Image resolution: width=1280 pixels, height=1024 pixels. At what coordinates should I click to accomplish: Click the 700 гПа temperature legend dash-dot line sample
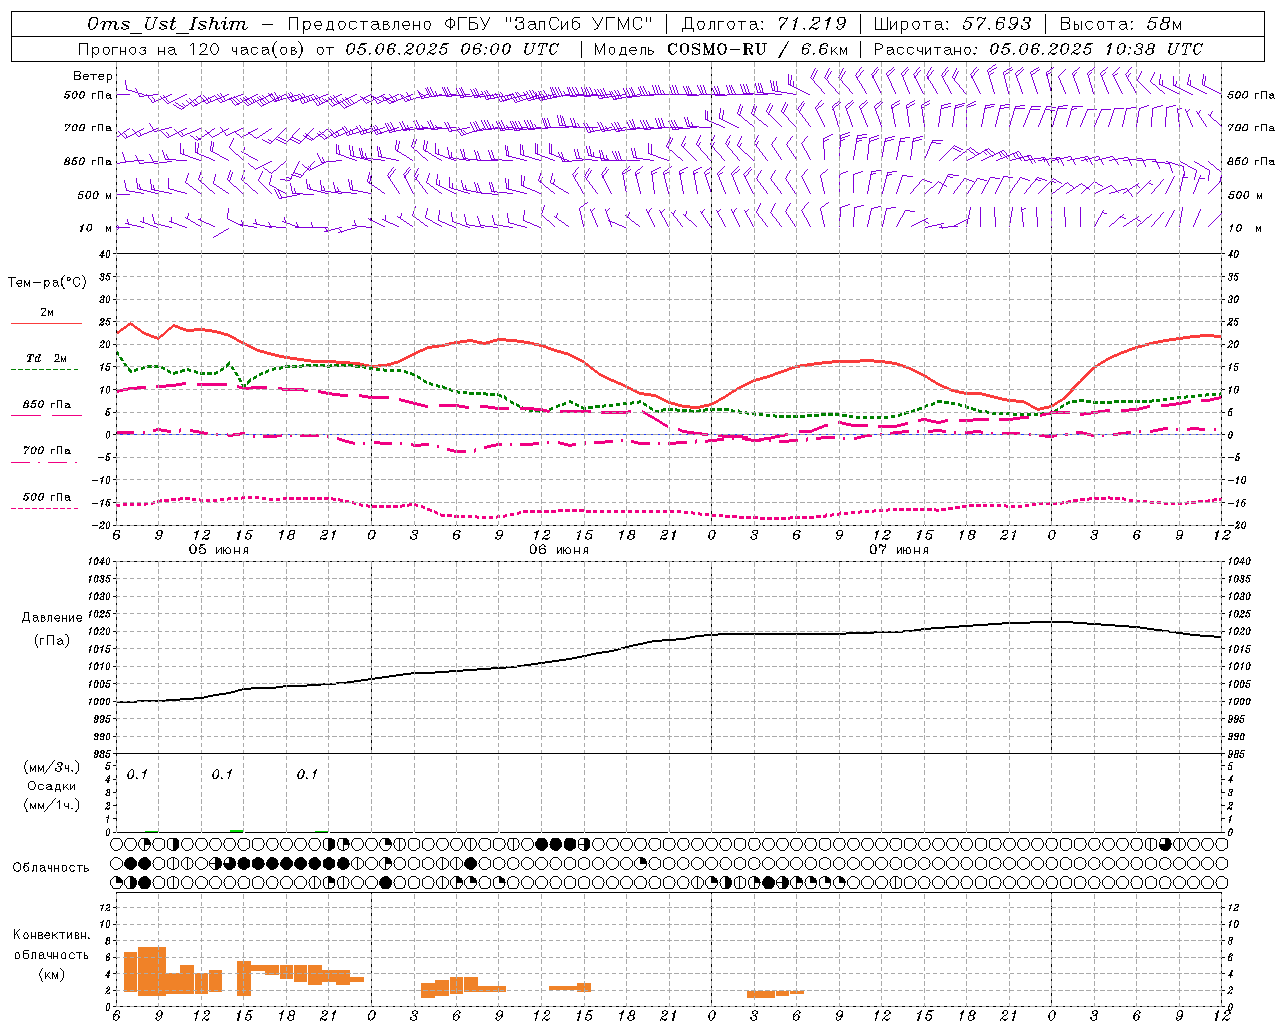click(44, 462)
